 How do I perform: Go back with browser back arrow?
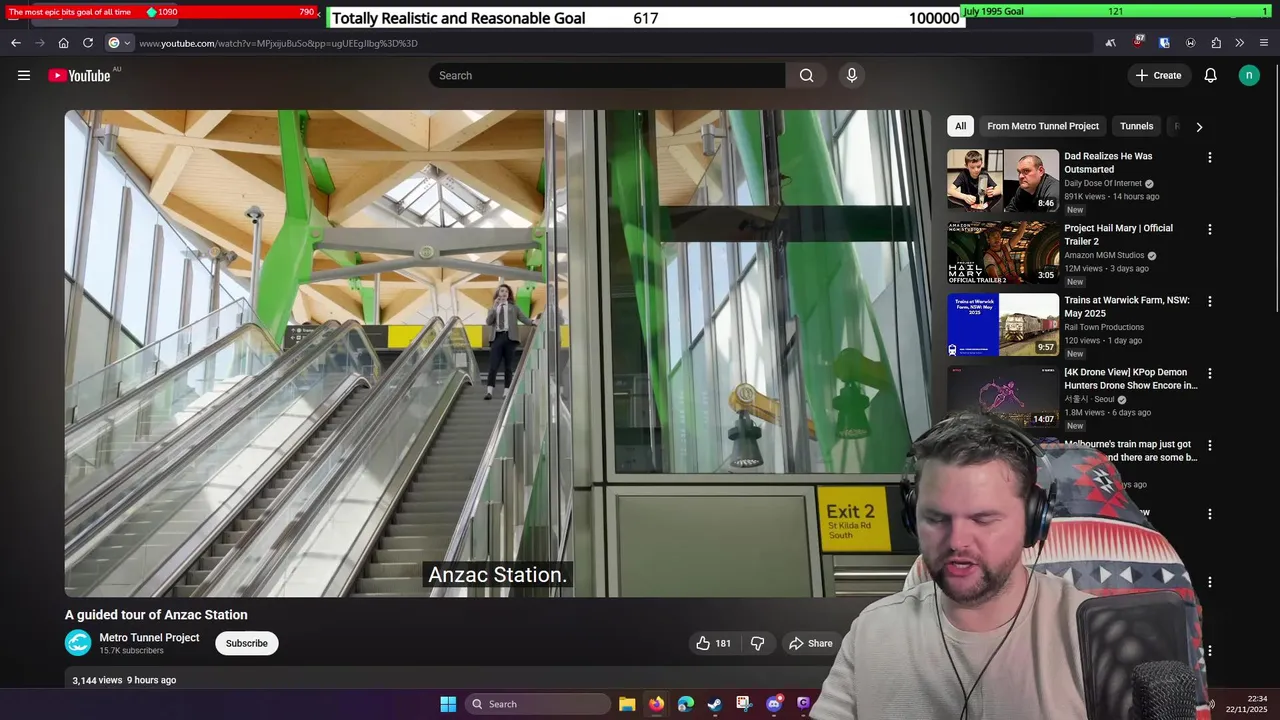tap(16, 43)
